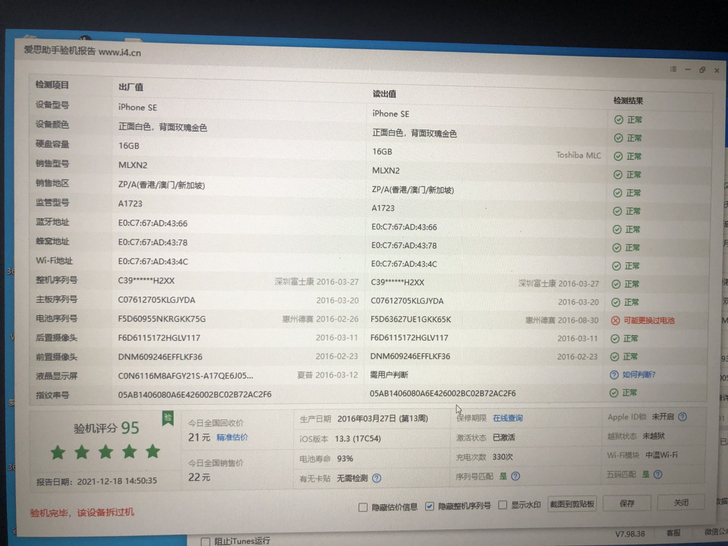
Task: Click green check icon for 指纹串号 result
Action: coord(614,393)
